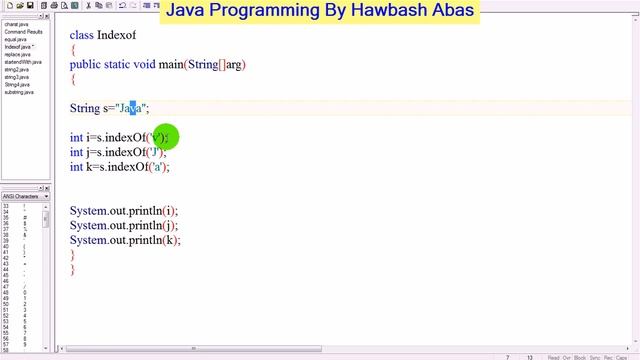Click the Copy toolbar icon
This screenshot has width=640, height=360.
pos(98,6)
